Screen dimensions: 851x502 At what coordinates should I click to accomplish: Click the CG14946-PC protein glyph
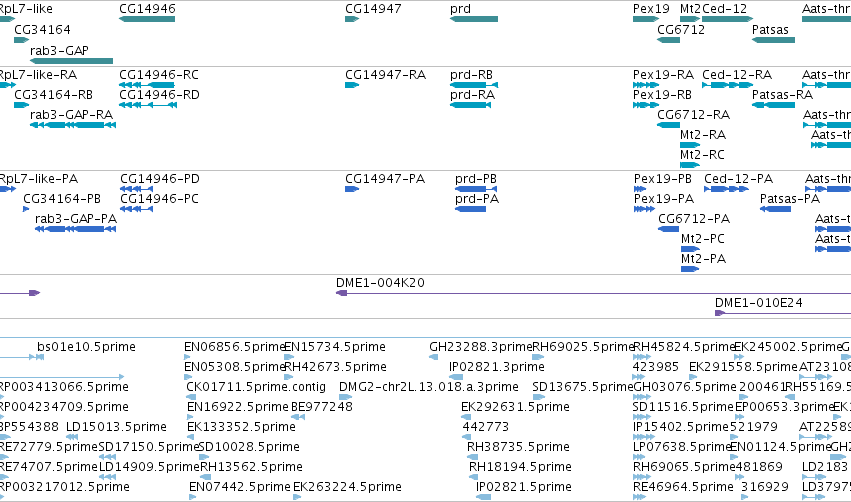pyautogui.click(x=137, y=209)
